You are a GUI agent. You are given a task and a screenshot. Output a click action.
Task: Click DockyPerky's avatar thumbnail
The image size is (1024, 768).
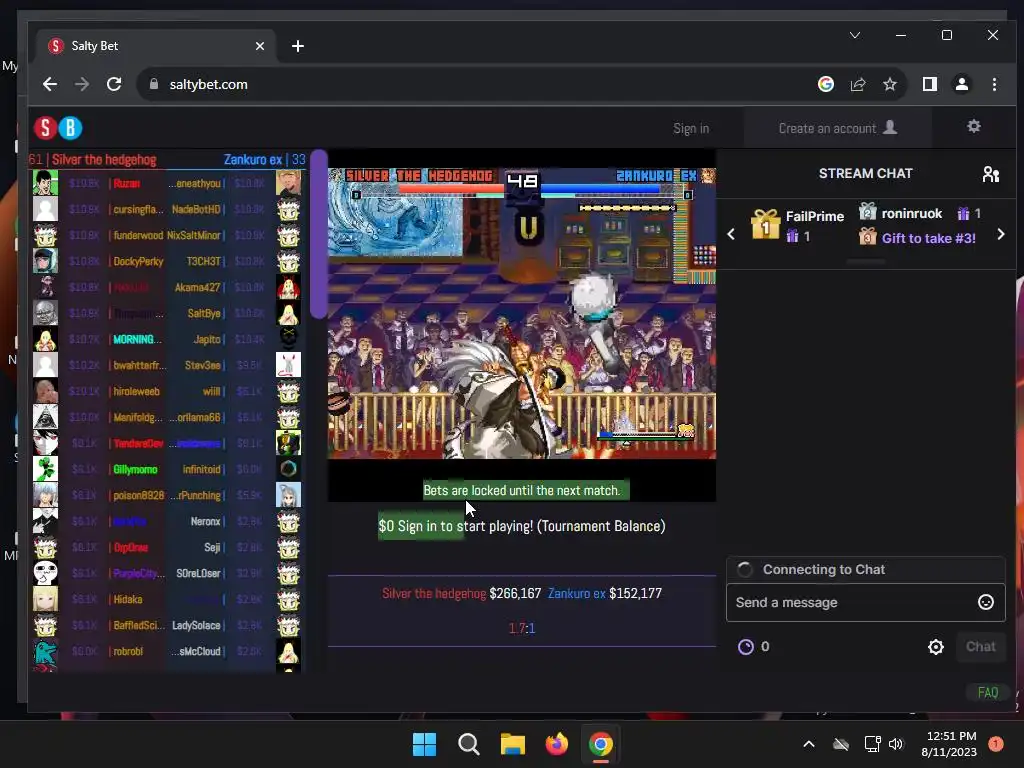click(45, 261)
